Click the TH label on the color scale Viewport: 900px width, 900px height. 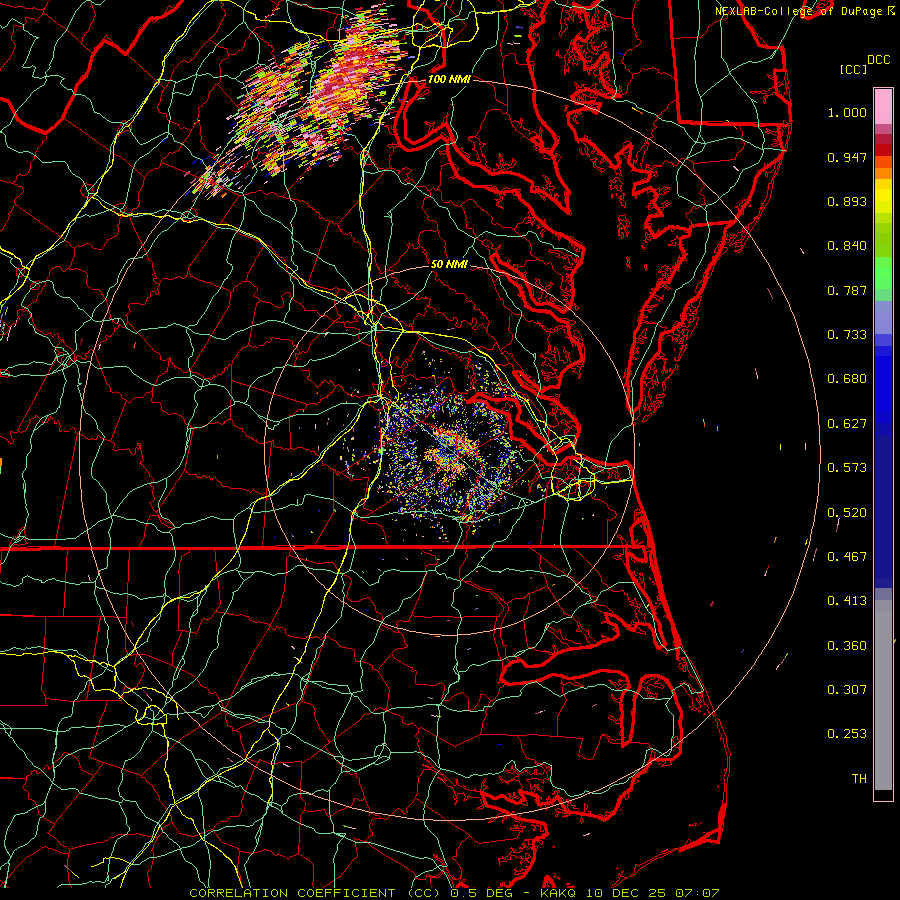coord(859,779)
